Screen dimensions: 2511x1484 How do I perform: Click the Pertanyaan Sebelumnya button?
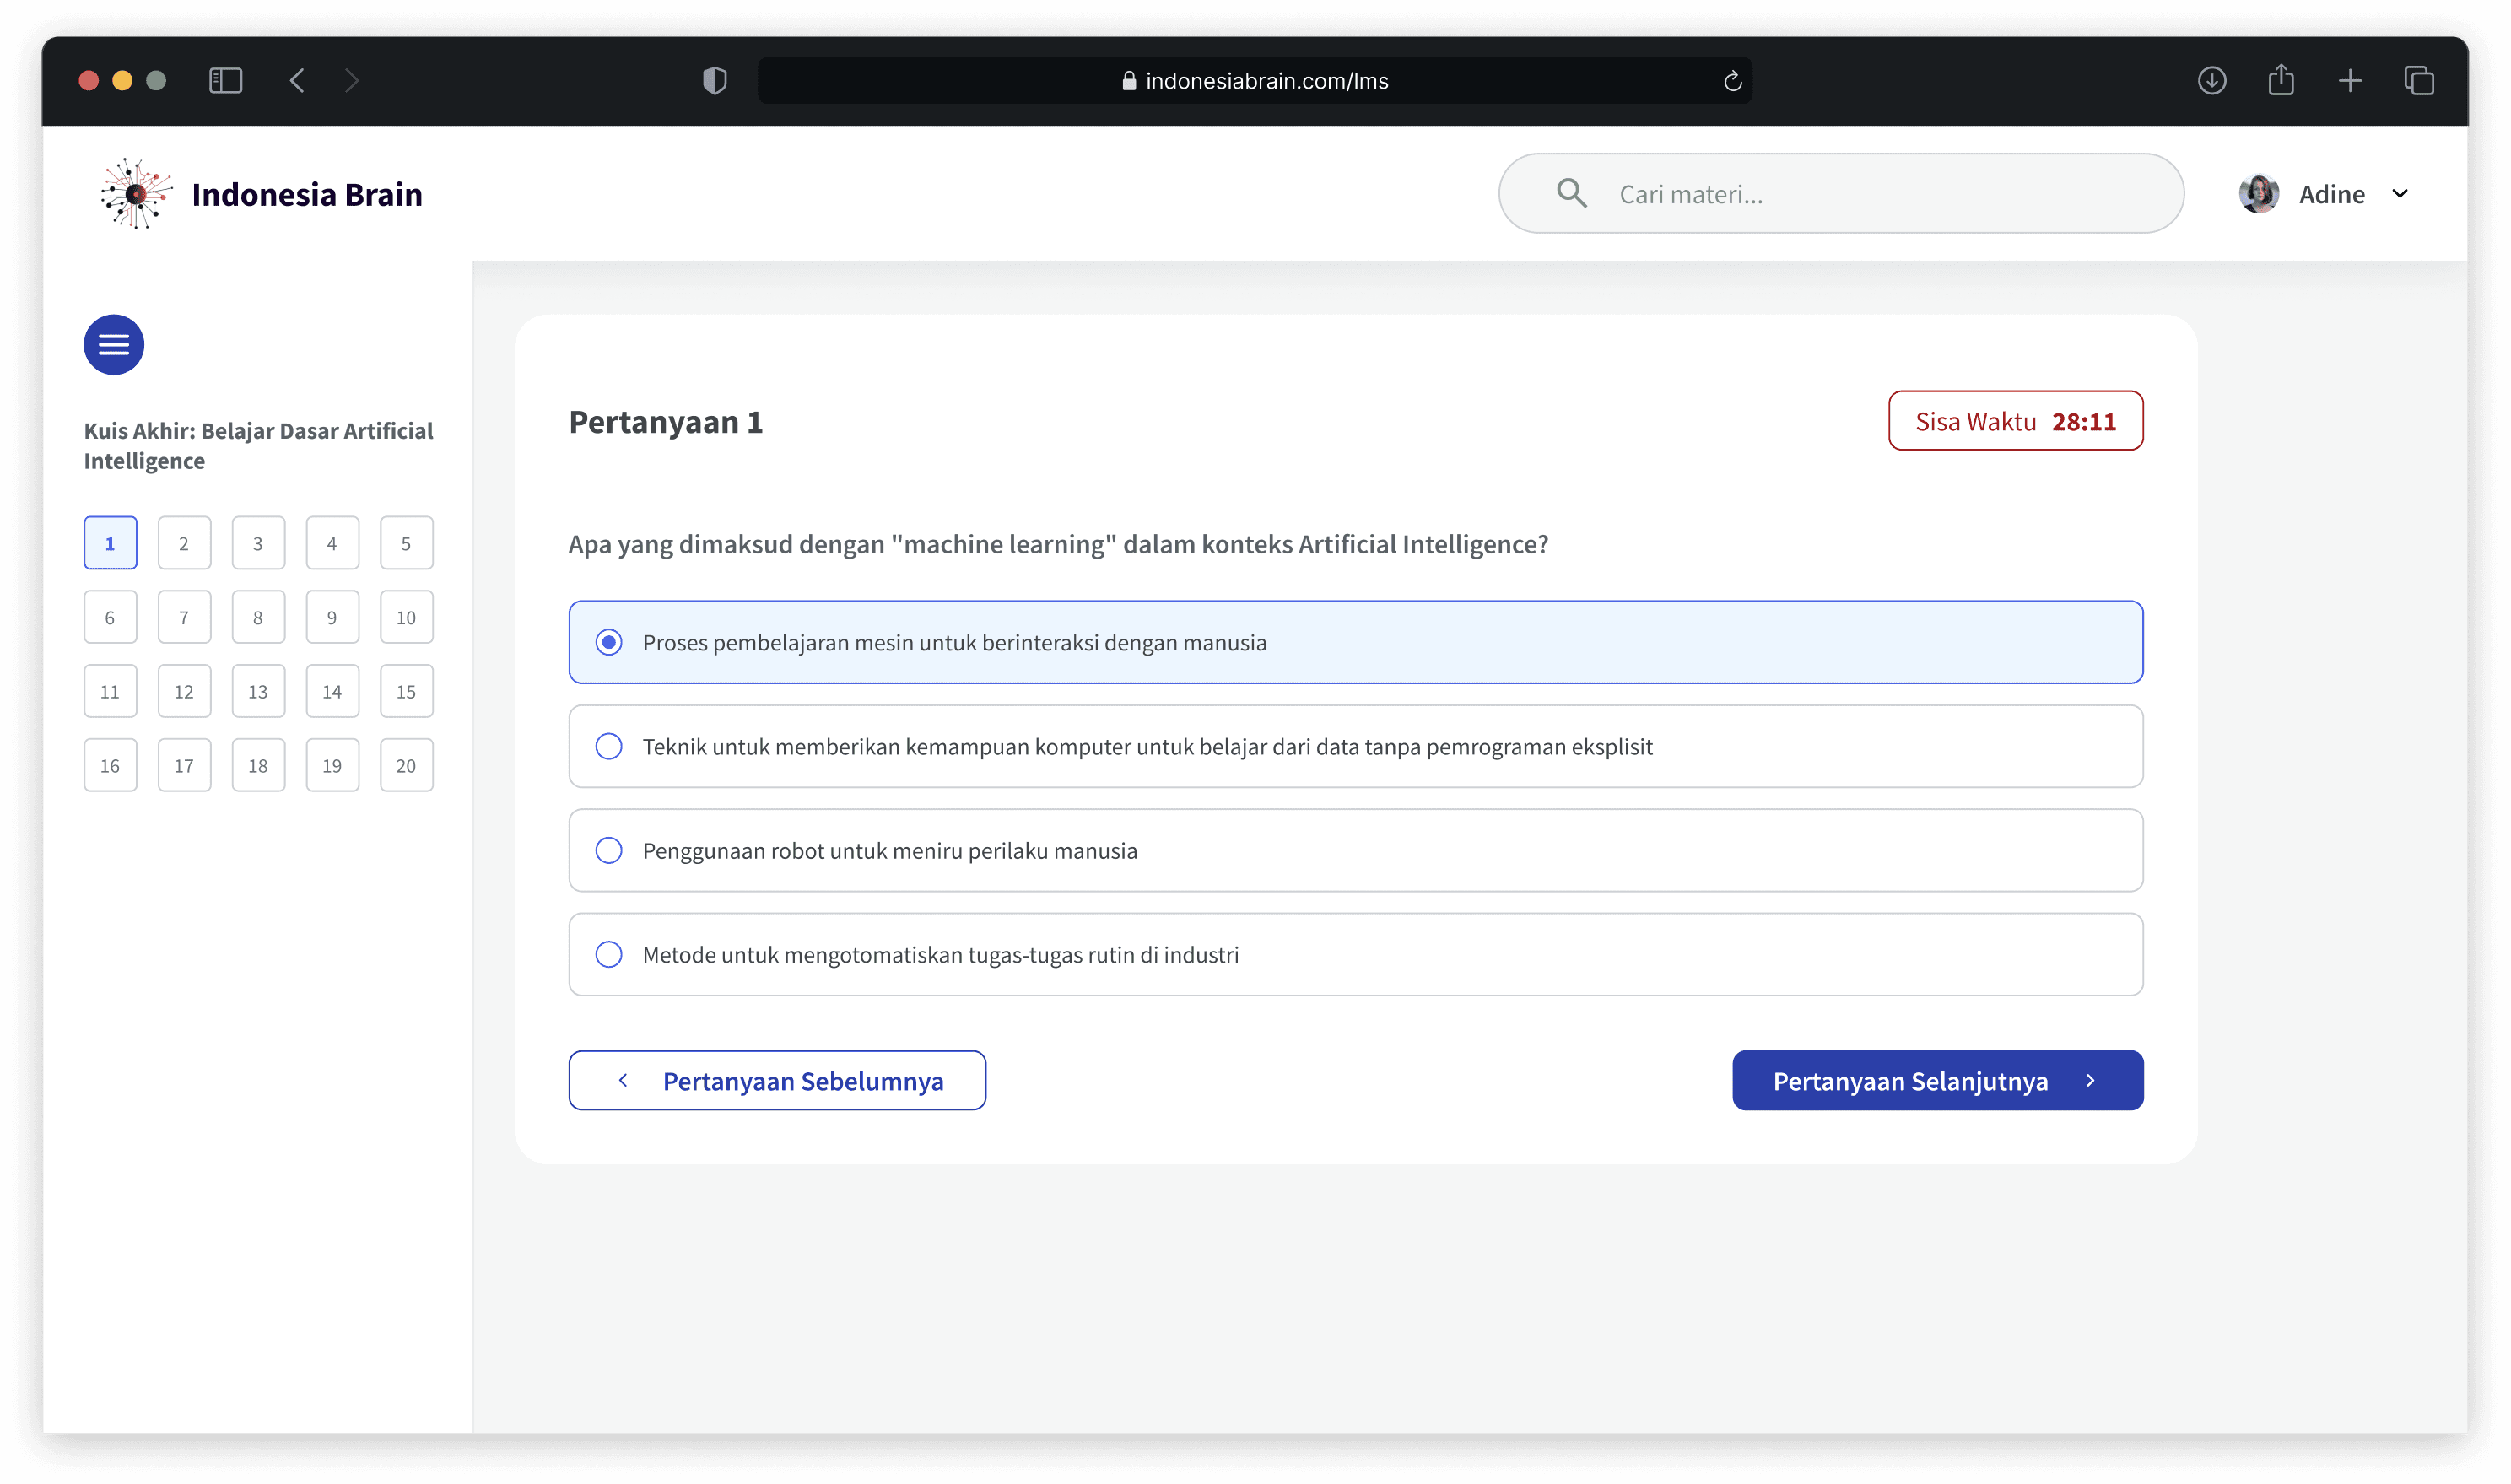(777, 1080)
